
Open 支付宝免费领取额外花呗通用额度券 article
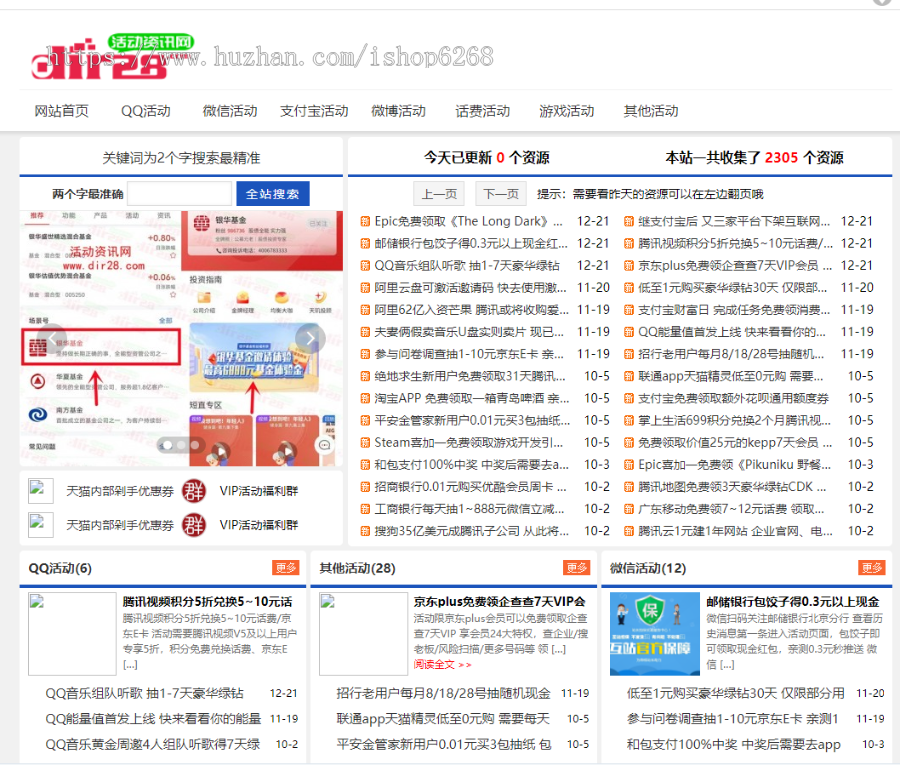coord(734,399)
